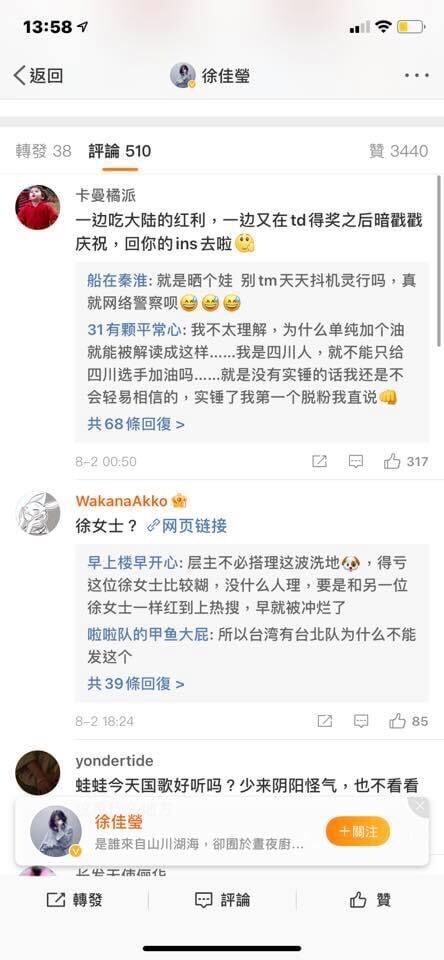Expand 共39條回復 replies

point(136,683)
